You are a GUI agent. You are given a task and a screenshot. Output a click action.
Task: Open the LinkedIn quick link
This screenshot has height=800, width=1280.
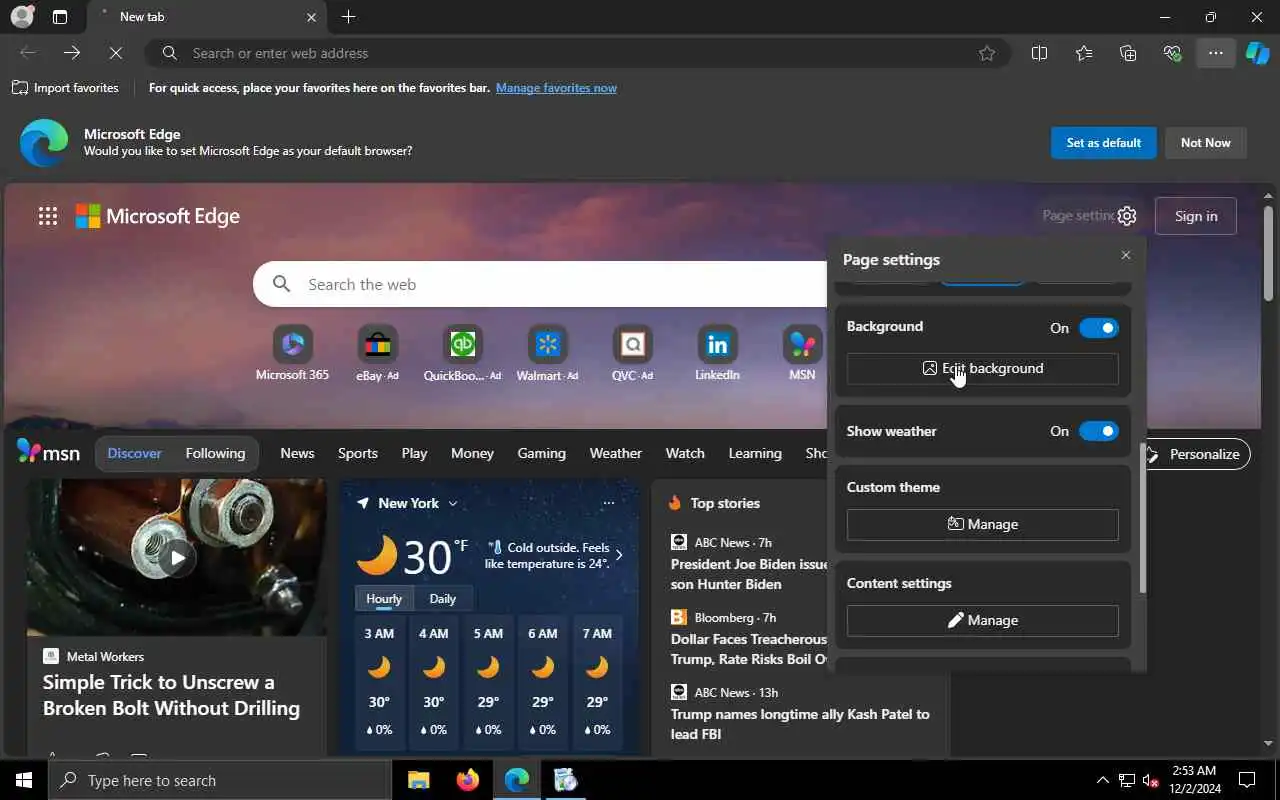point(717,353)
